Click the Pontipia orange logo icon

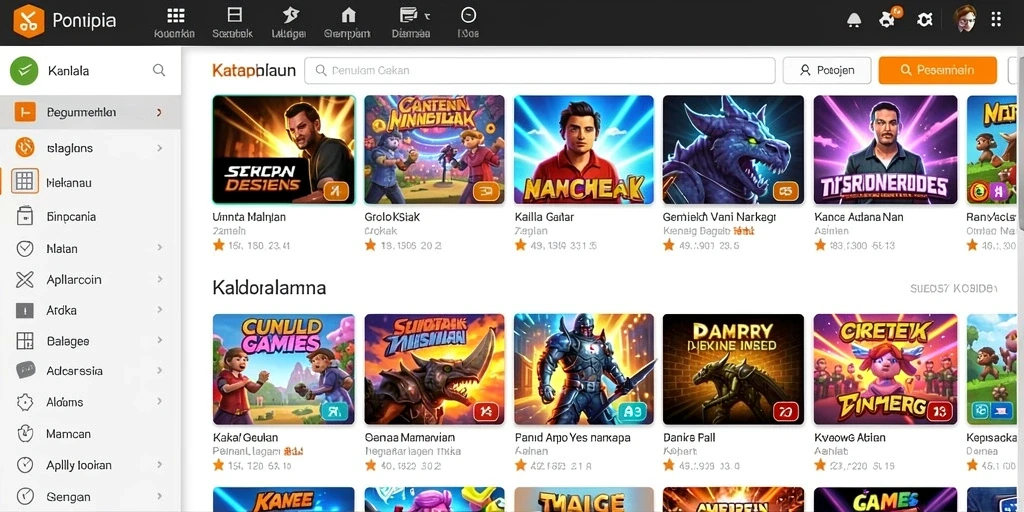(28, 21)
